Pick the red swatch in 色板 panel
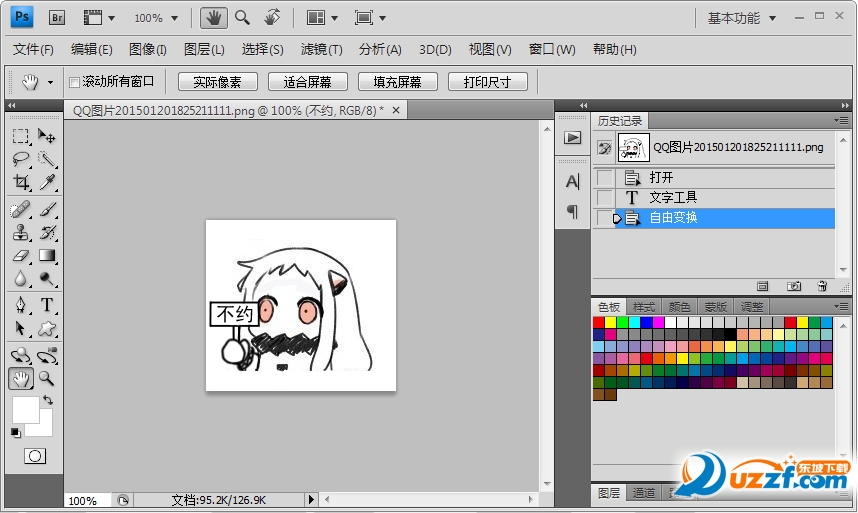The width and height of the screenshot is (858, 513). coord(599,322)
